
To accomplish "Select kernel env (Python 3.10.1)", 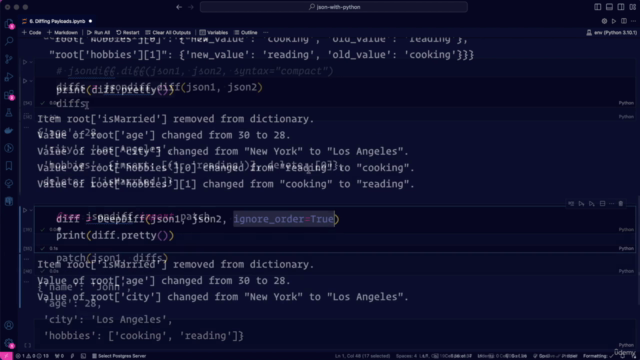I will click(611, 33).
